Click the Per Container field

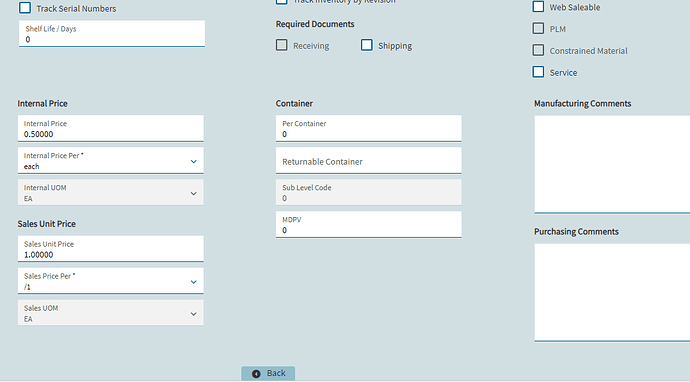(369, 129)
